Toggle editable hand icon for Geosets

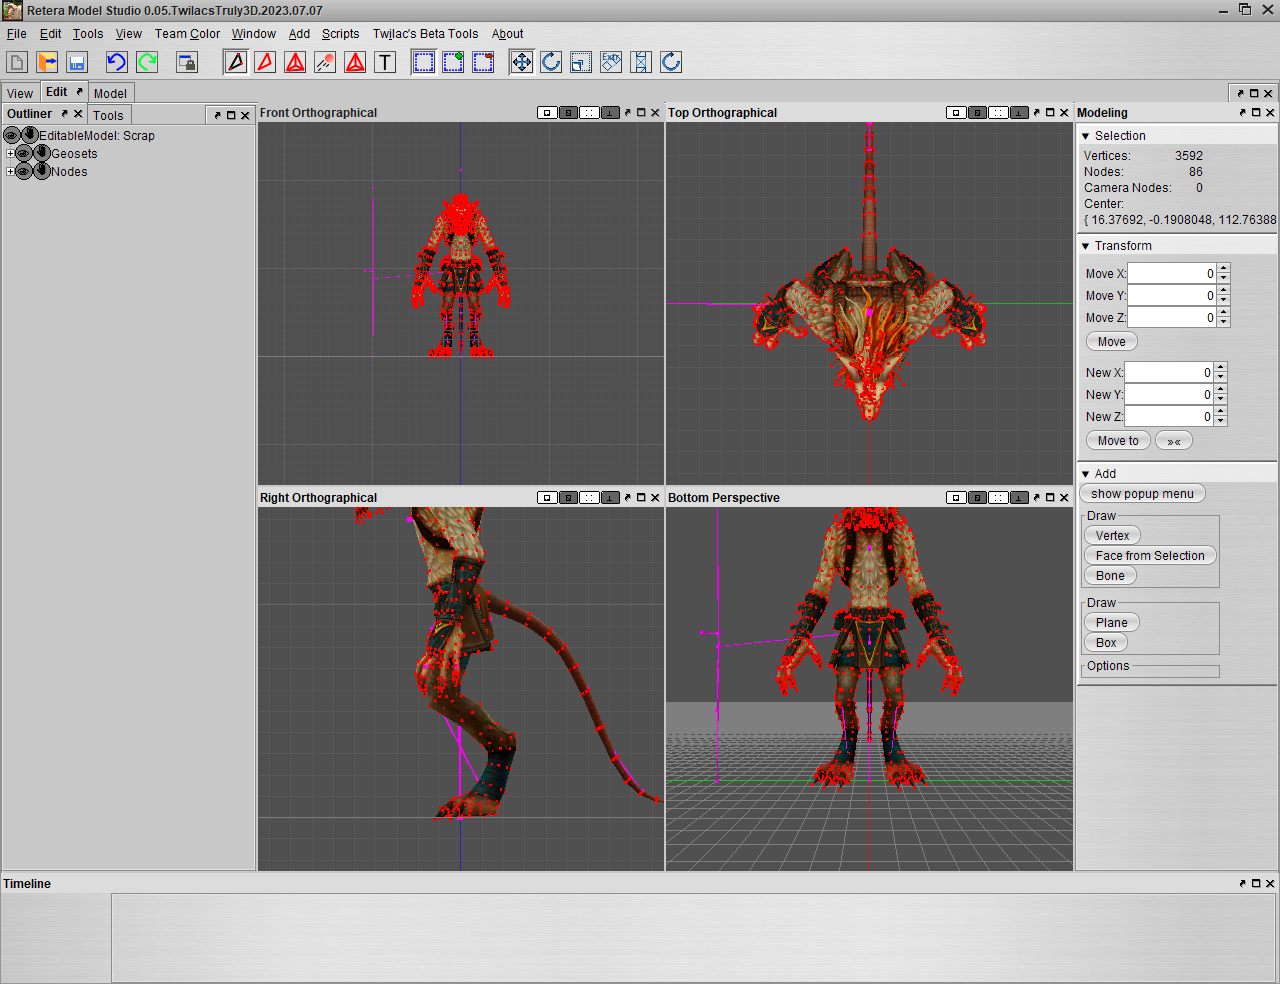click(x=41, y=154)
